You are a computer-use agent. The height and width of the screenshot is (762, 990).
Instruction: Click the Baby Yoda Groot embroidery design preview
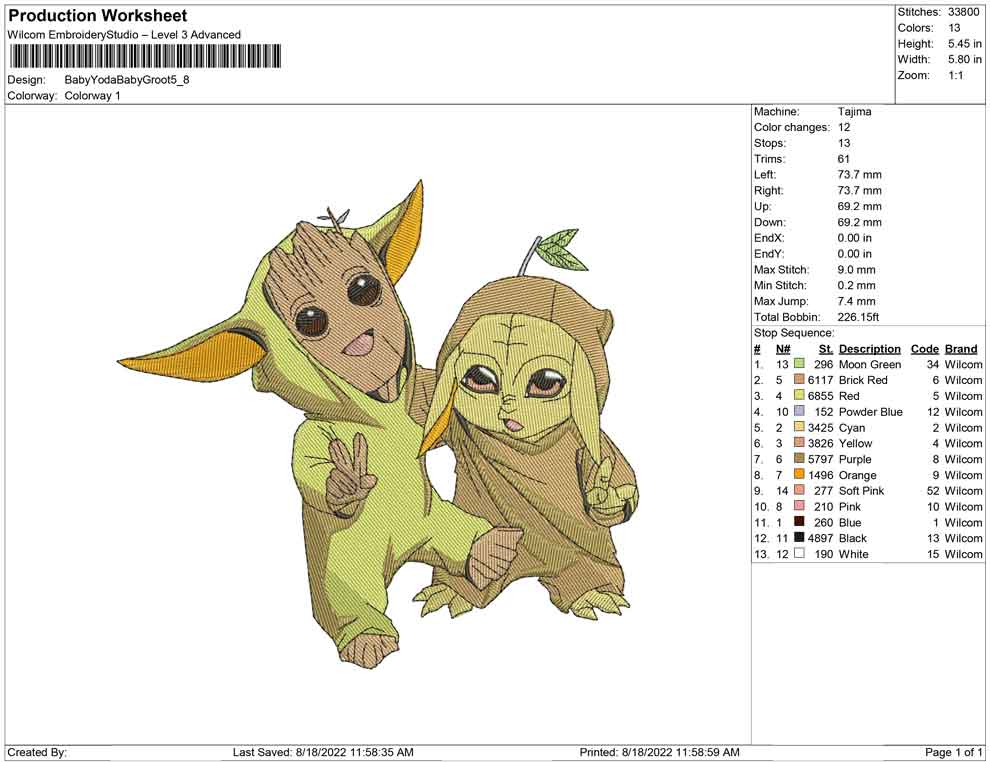[377, 424]
